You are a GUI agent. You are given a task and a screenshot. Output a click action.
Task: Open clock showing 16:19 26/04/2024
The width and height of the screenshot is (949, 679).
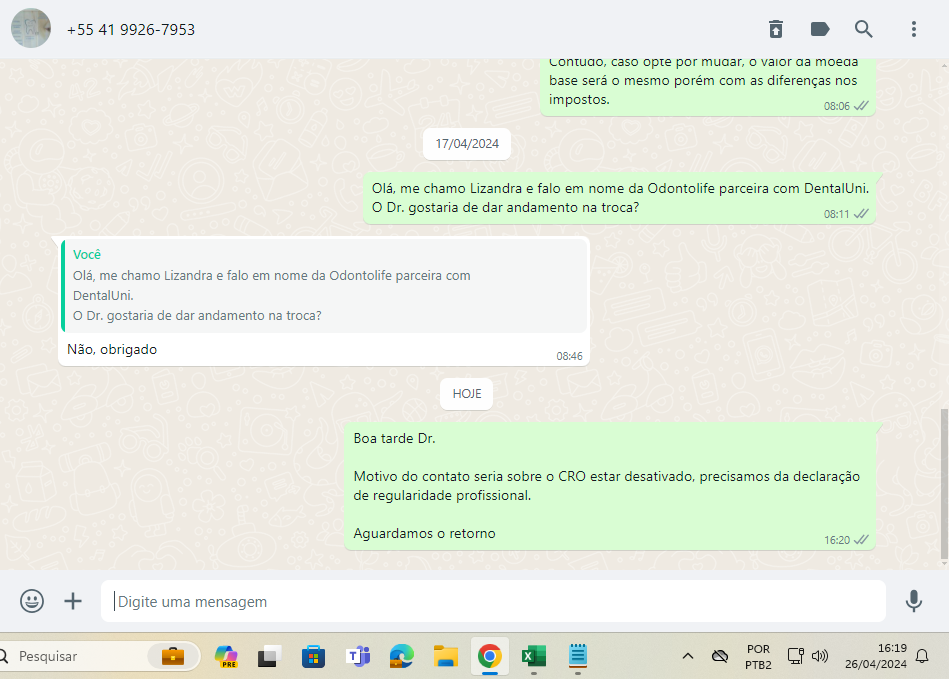pos(876,656)
